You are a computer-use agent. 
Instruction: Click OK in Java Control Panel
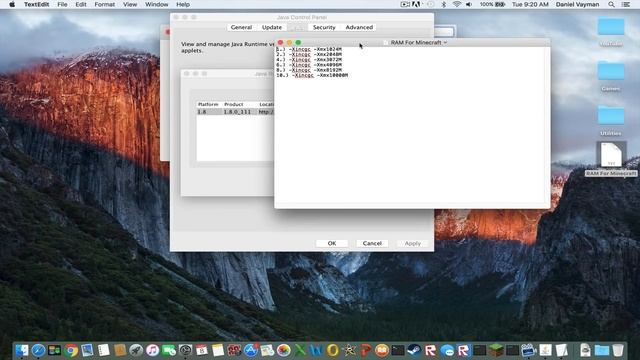(332, 243)
